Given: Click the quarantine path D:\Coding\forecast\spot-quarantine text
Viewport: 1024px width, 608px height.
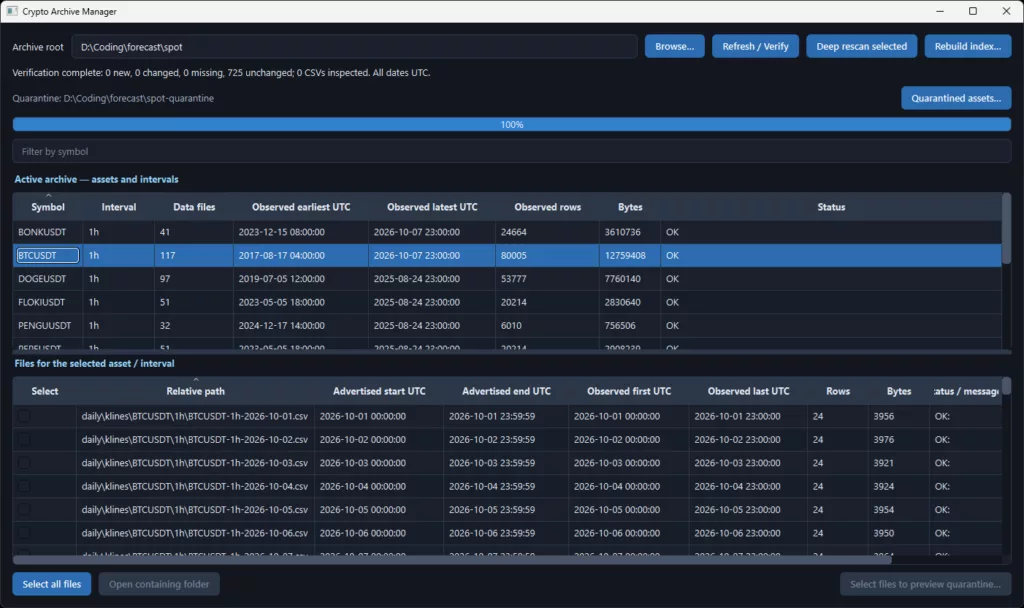Looking at the screenshot, I should pyautogui.click(x=138, y=98).
